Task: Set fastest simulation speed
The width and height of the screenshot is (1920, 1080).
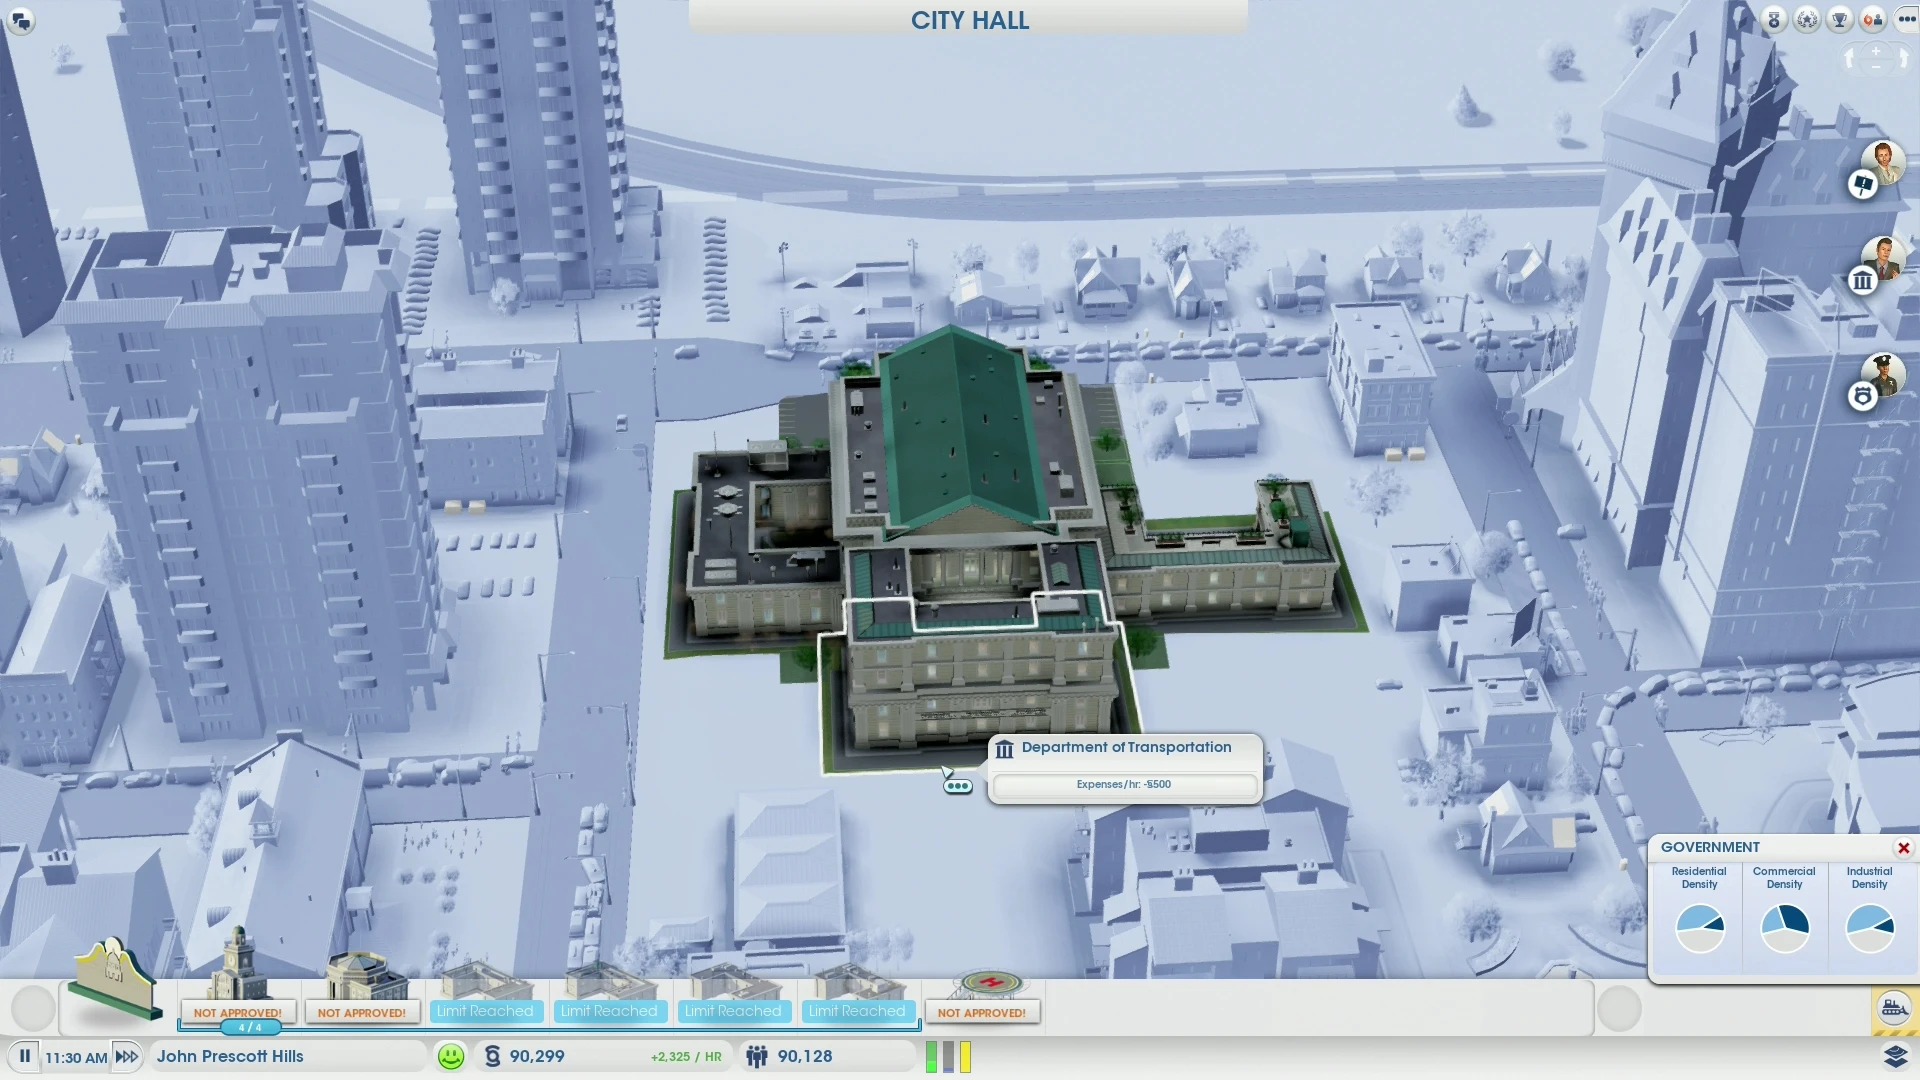Action: pyautogui.click(x=127, y=1056)
